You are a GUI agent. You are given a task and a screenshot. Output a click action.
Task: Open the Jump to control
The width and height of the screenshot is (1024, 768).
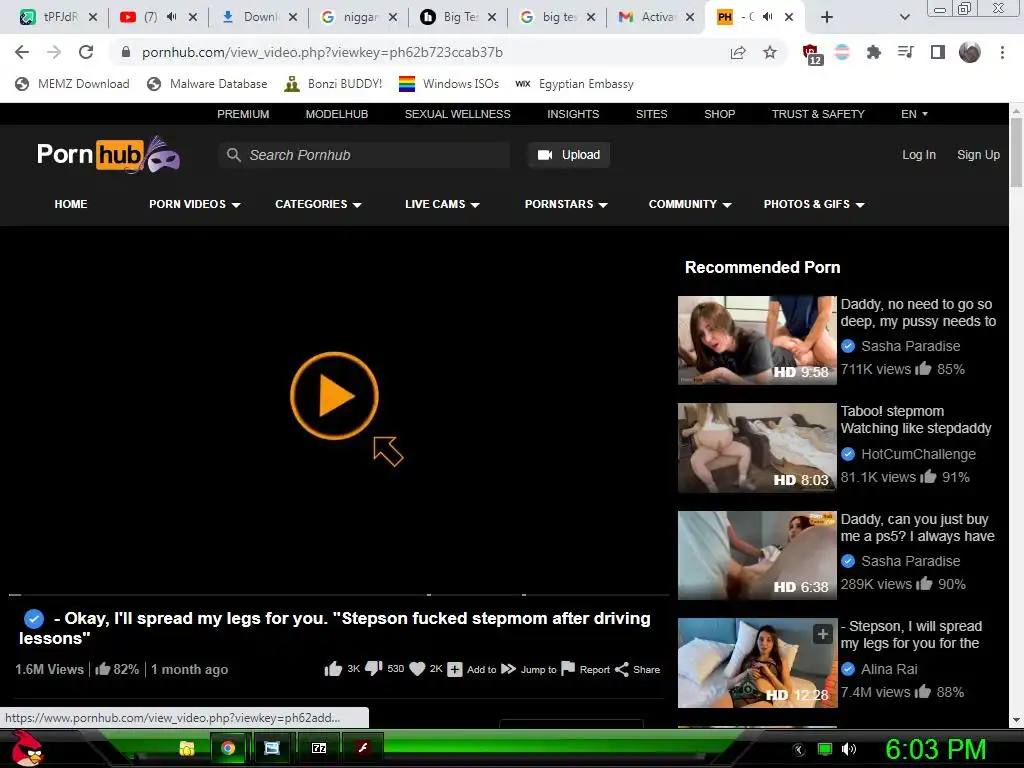point(529,669)
